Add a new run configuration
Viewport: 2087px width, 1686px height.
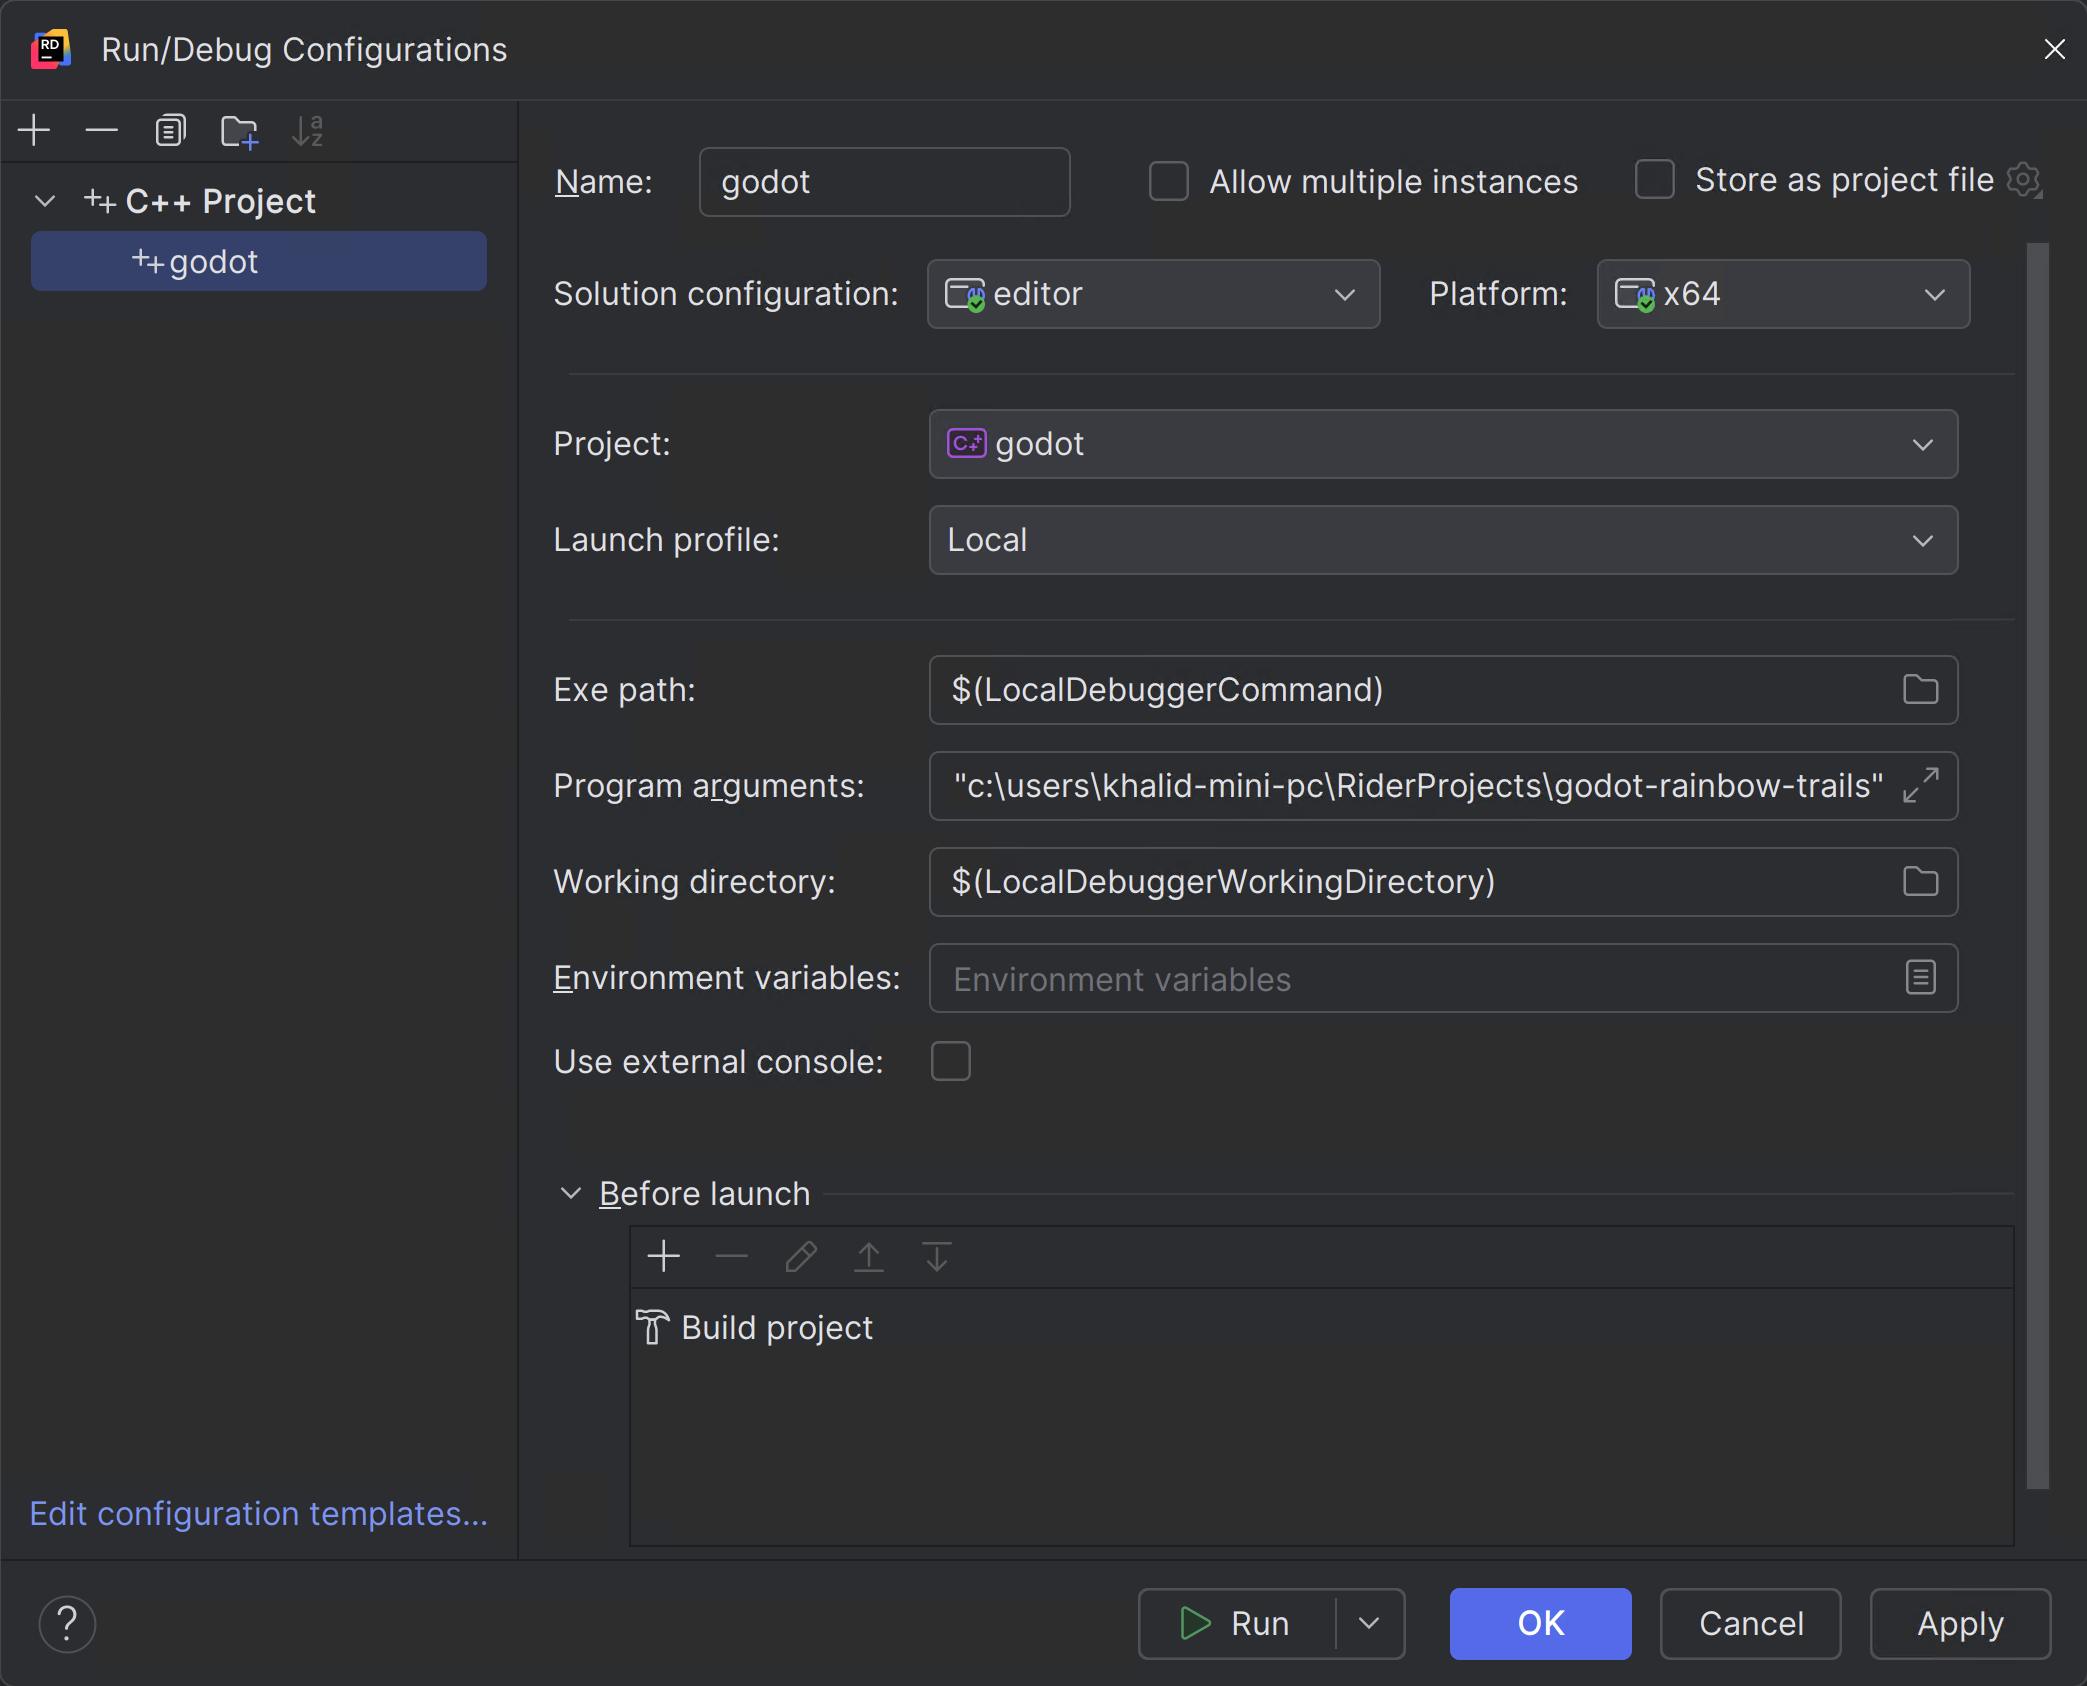[x=33, y=130]
